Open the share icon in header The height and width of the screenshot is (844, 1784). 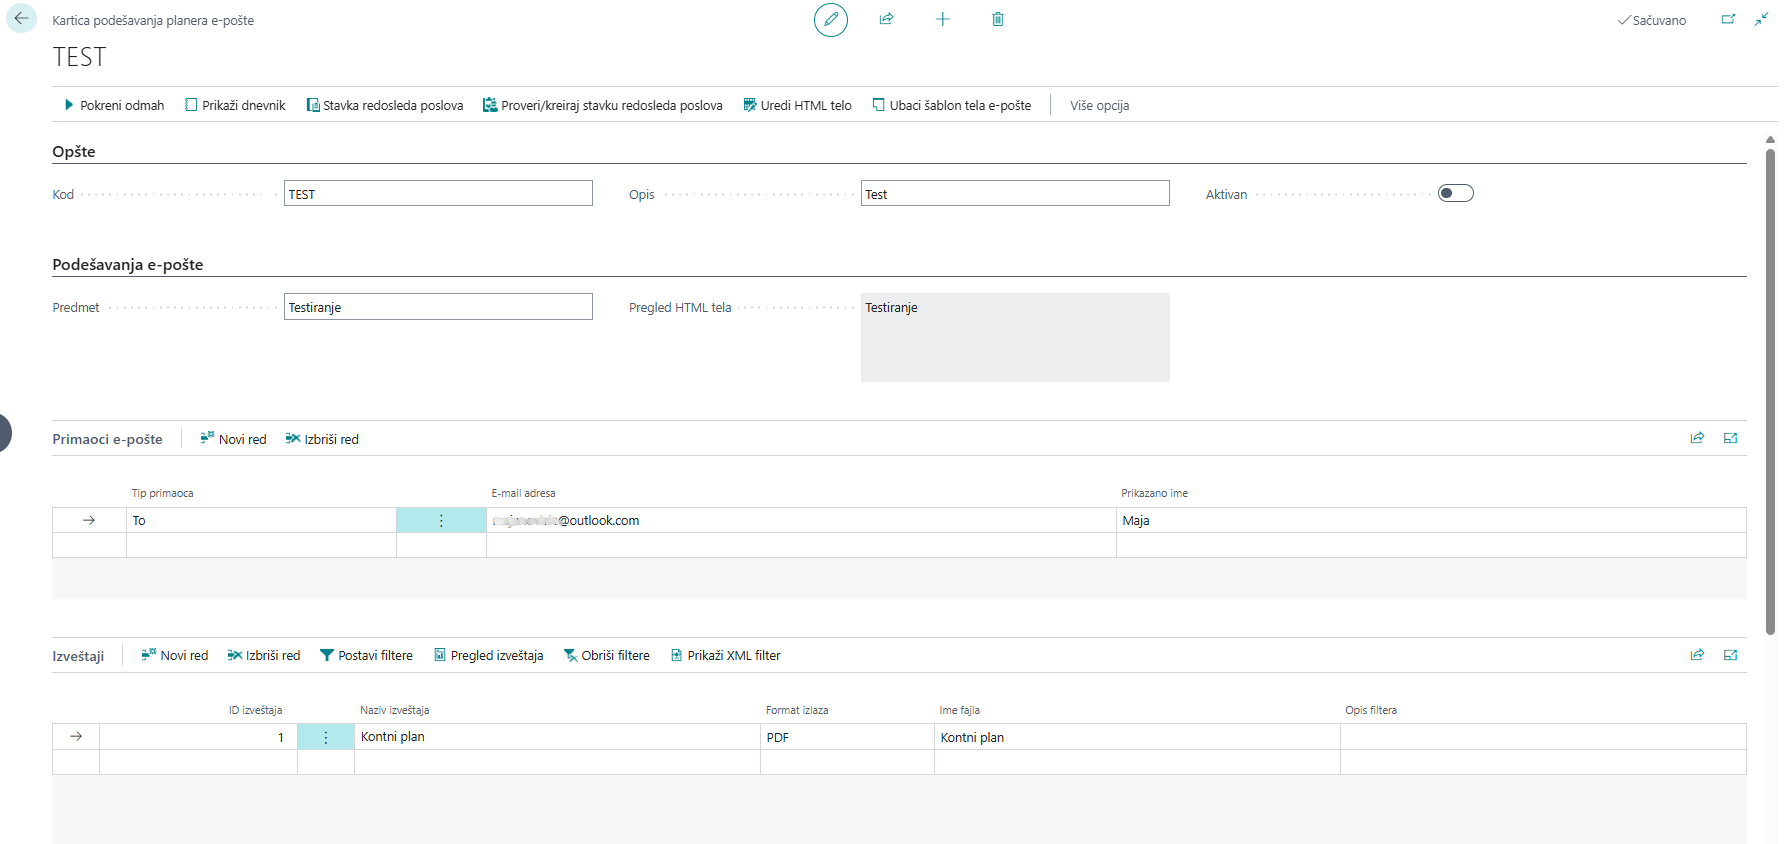[886, 19]
